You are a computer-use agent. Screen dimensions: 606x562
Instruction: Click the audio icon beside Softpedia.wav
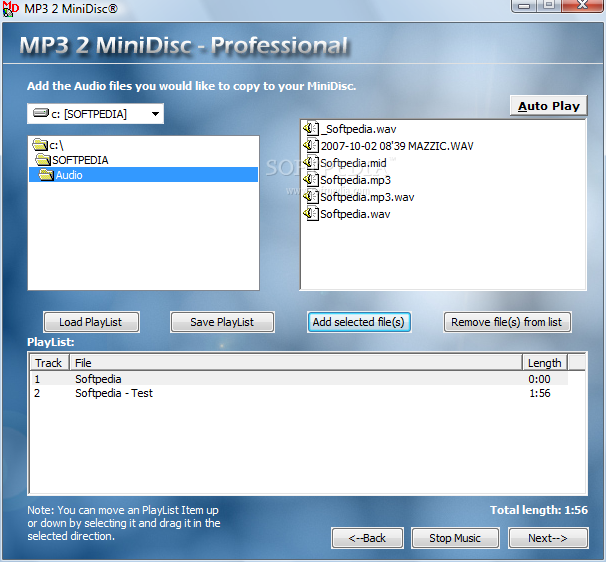coord(311,213)
